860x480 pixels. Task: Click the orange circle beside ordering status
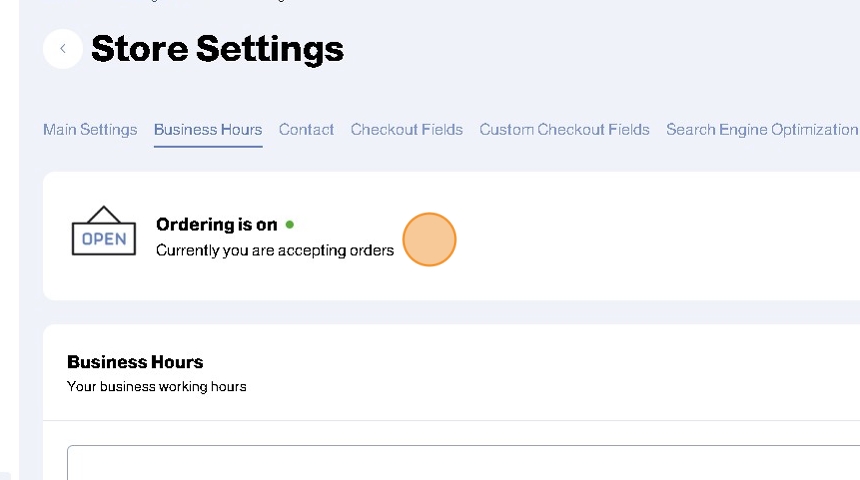point(429,240)
